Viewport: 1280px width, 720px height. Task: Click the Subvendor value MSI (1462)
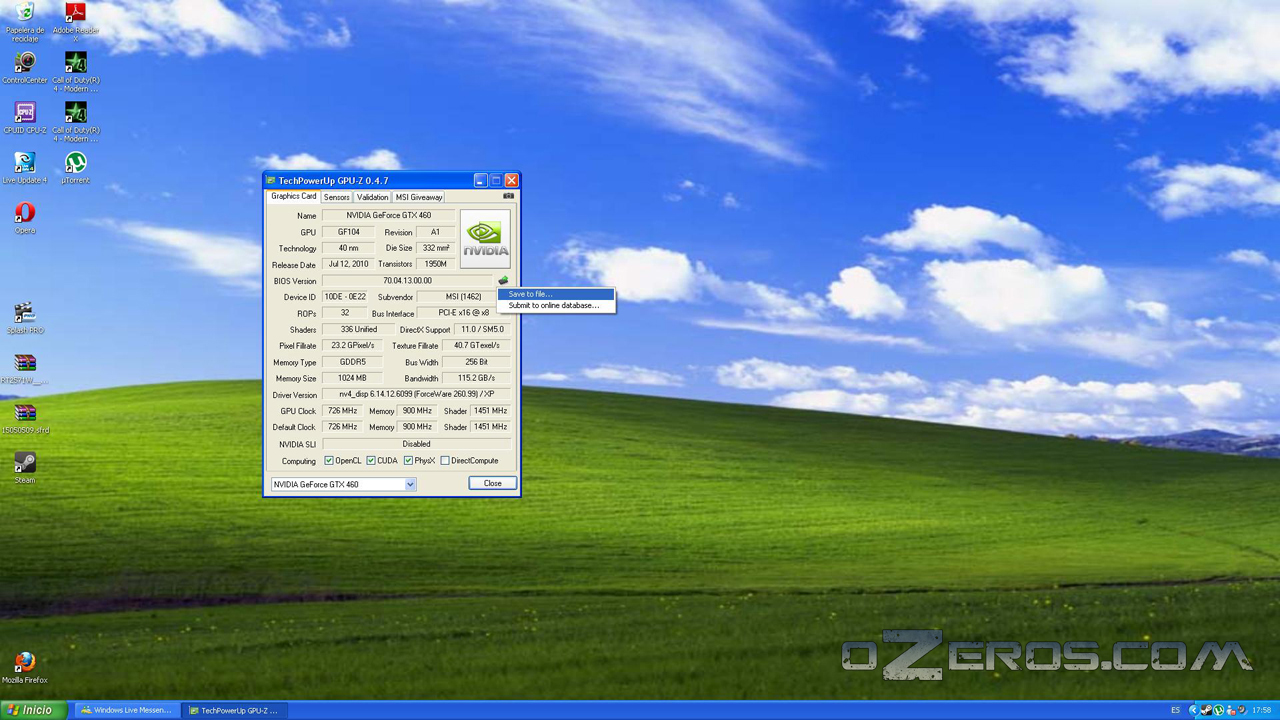pos(463,297)
